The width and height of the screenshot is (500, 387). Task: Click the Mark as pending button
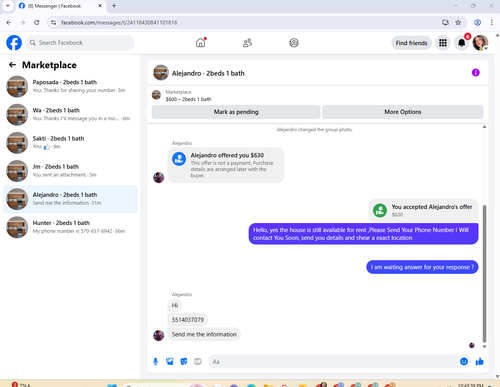[x=236, y=112]
